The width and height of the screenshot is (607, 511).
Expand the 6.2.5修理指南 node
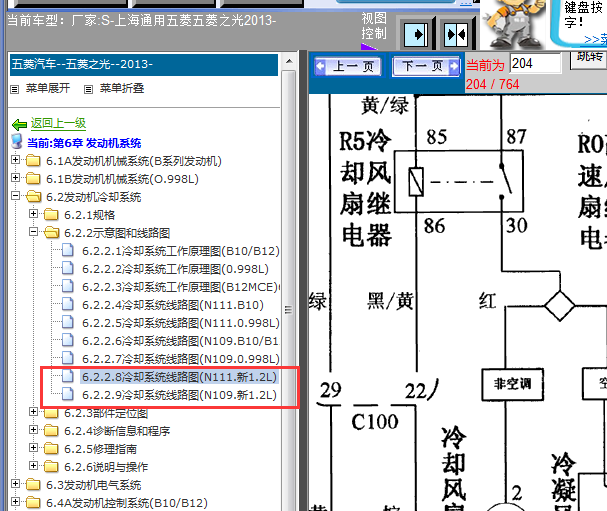33,448
